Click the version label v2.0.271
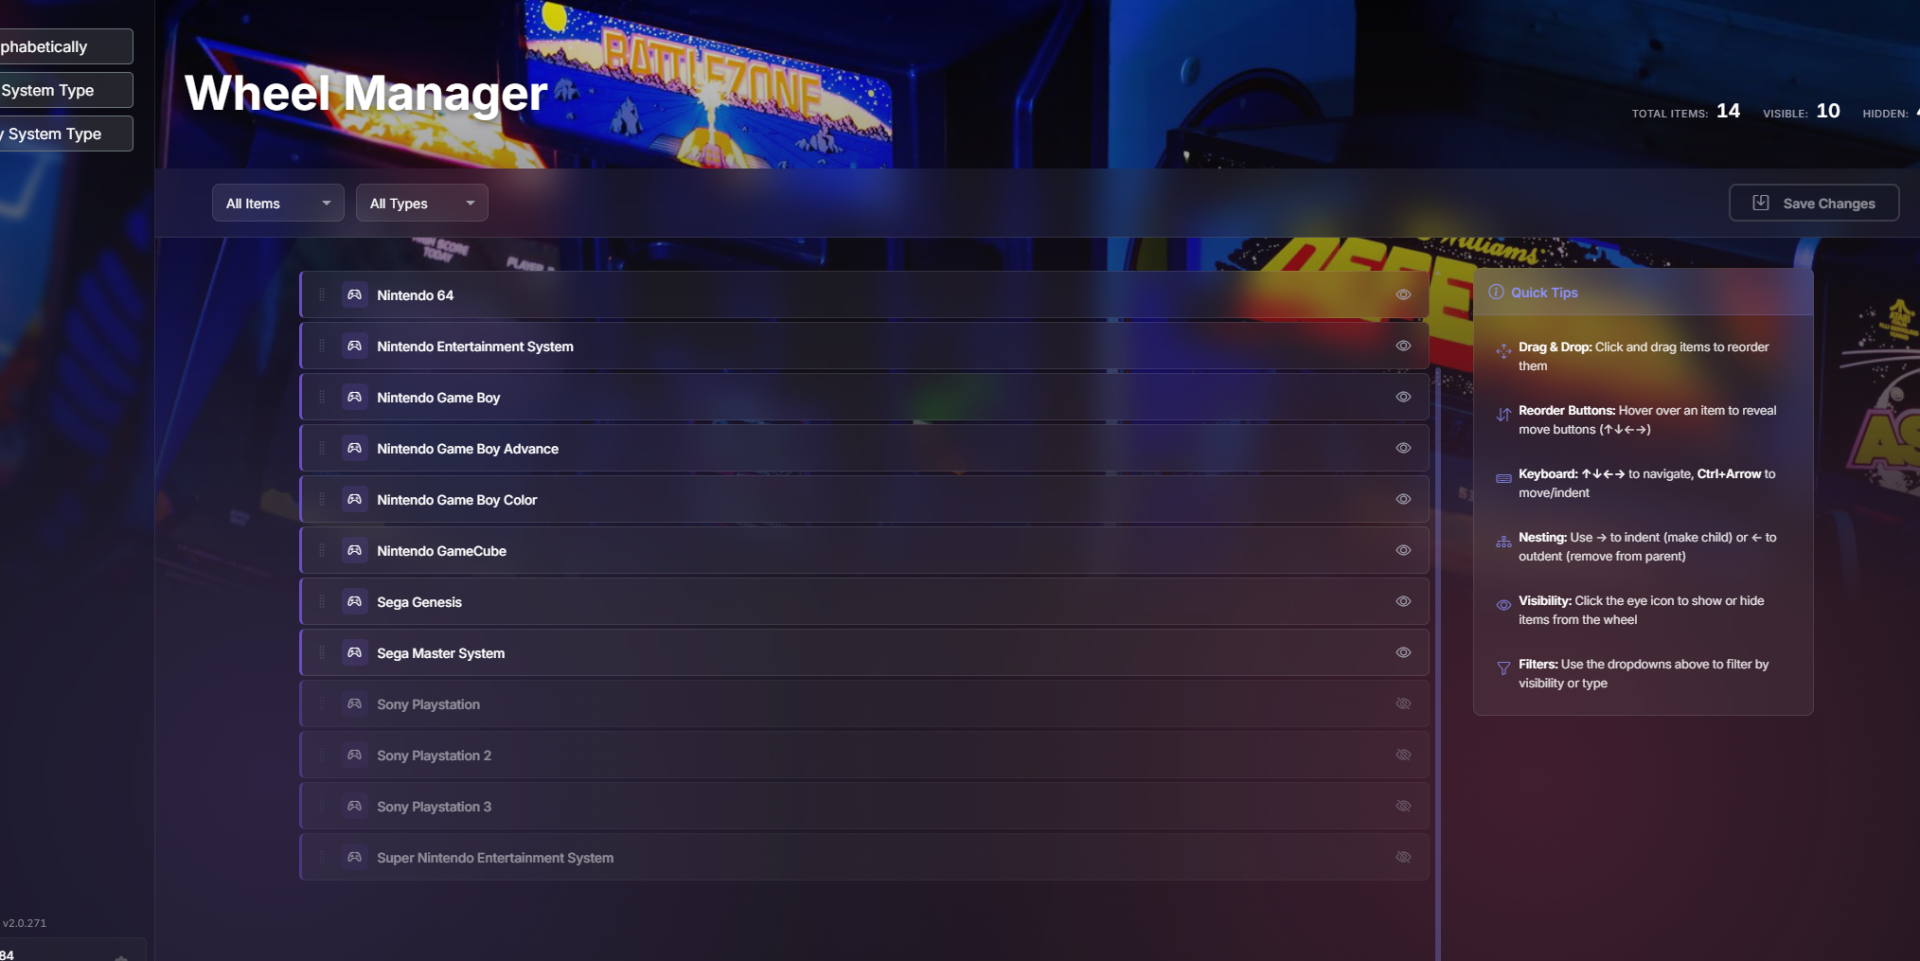Screen dimensions: 1920x961 (x=24, y=923)
